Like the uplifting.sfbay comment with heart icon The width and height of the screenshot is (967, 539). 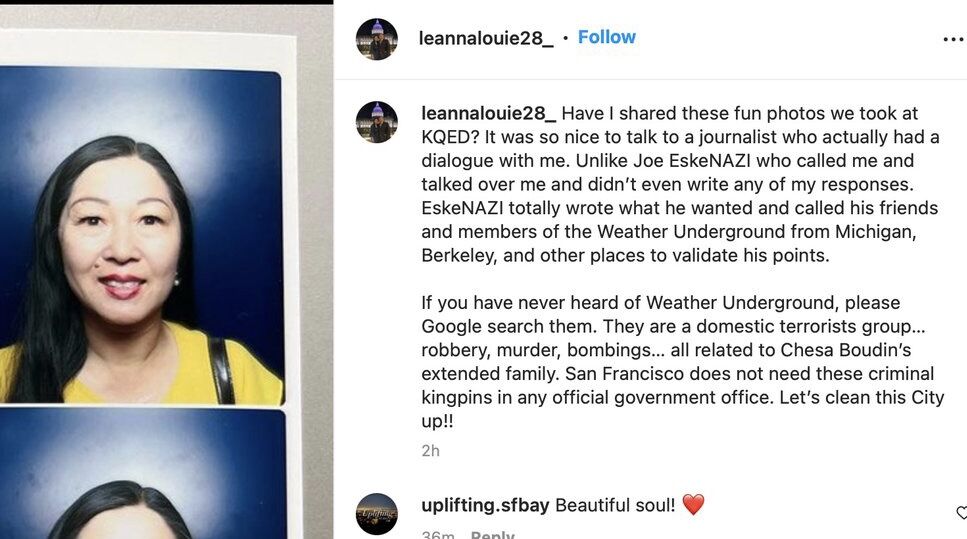961,513
